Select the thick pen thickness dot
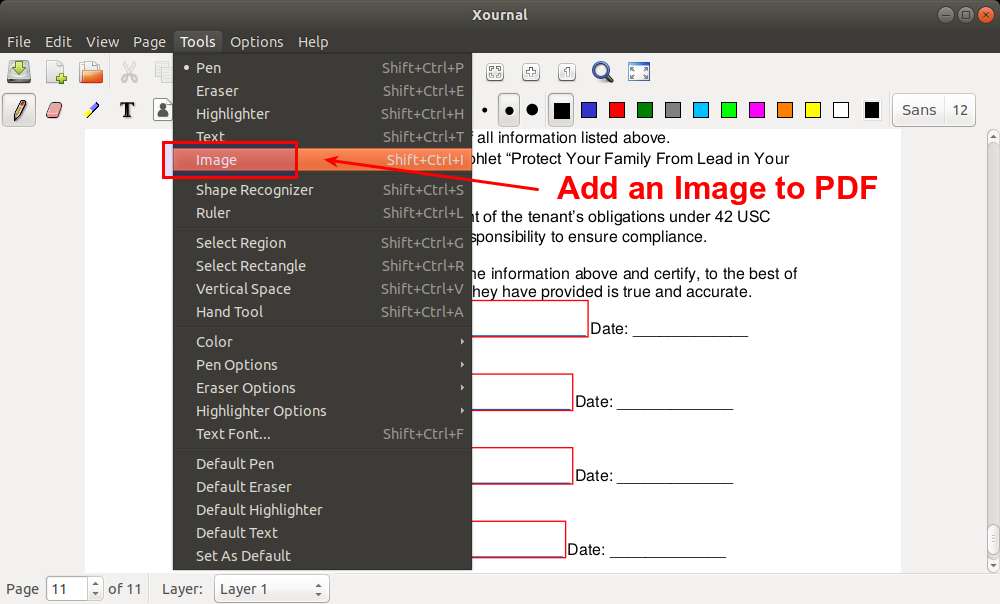The height and width of the screenshot is (604, 1000). tap(532, 110)
